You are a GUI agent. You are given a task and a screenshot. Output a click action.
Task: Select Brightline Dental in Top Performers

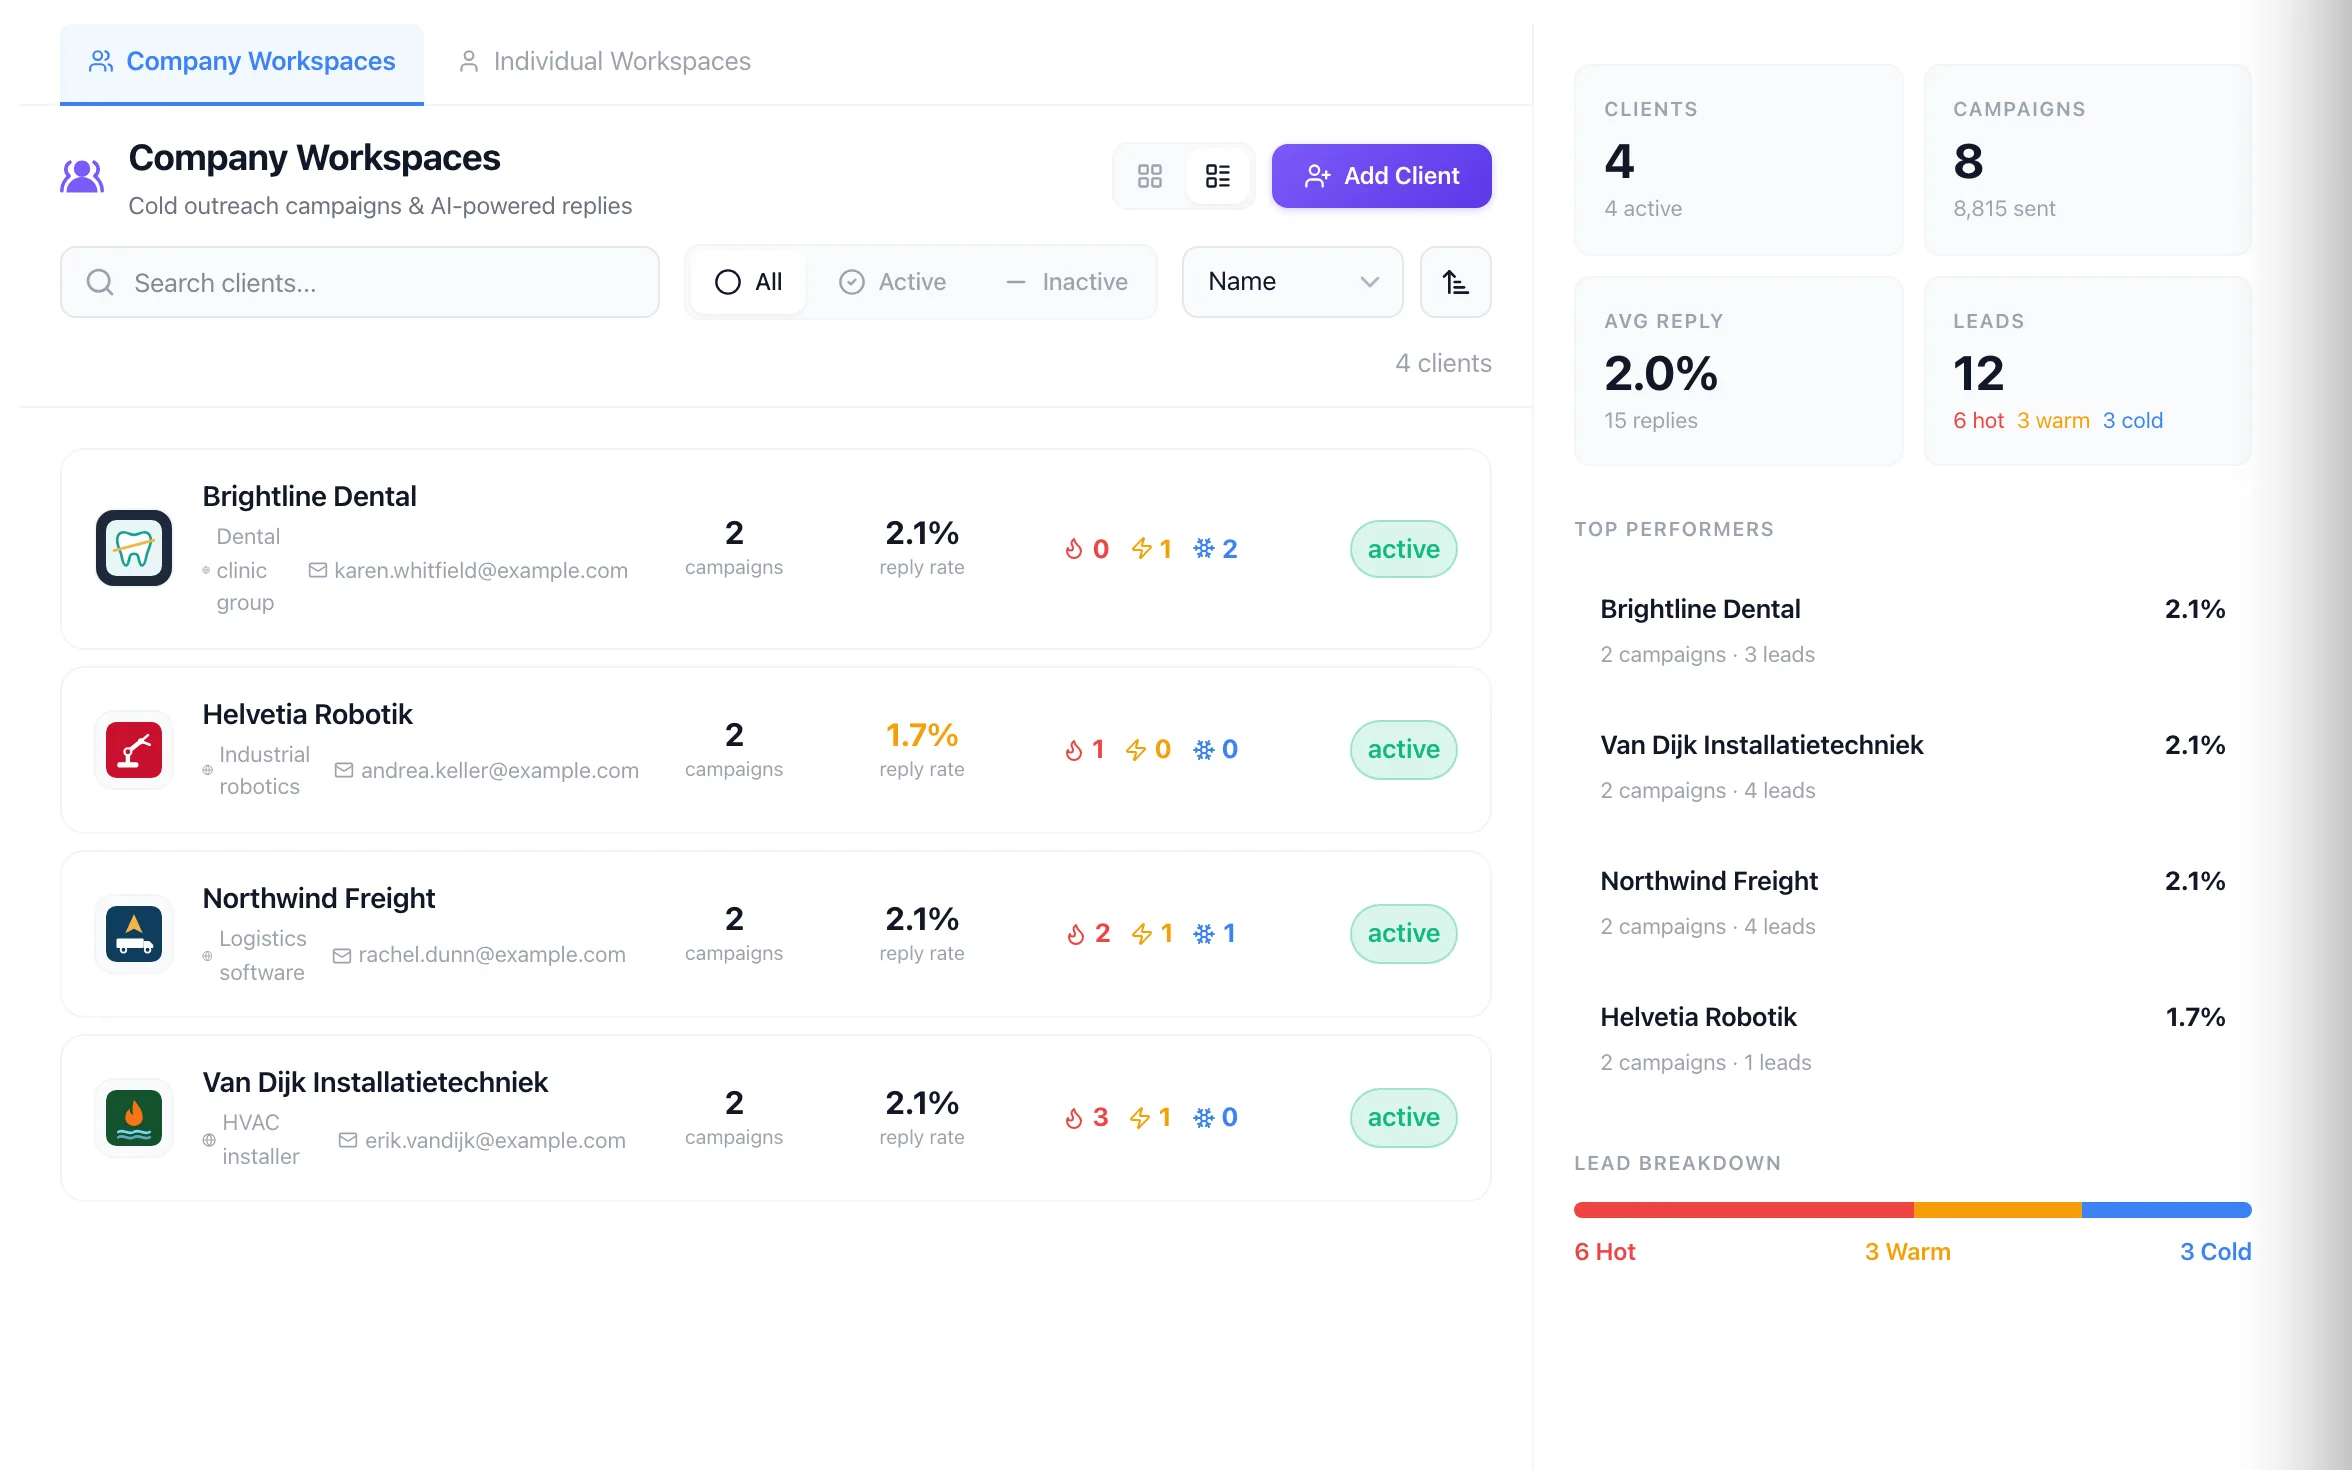tap(1912, 630)
